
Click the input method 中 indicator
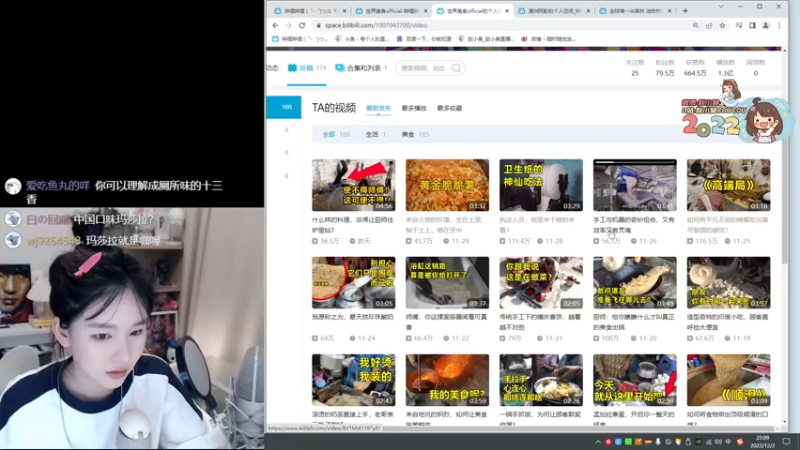click(x=728, y=442)
